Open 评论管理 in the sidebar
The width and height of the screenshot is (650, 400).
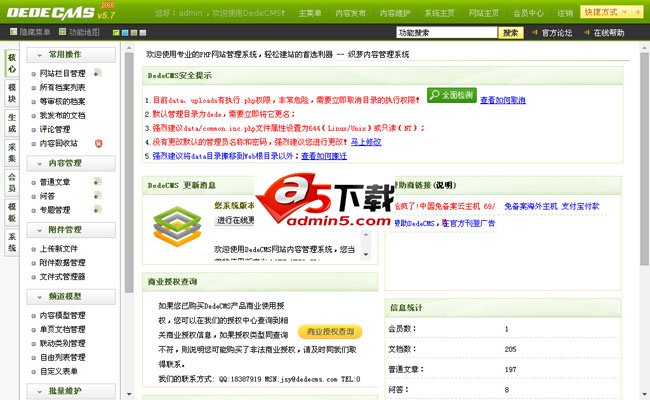pos(55,129)
